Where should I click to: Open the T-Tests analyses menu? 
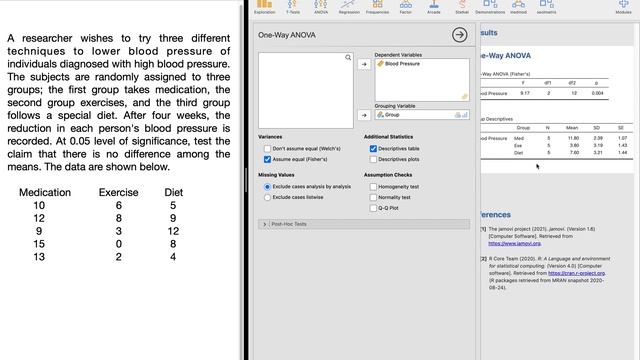pyautogui.click(x=293, y=7)
